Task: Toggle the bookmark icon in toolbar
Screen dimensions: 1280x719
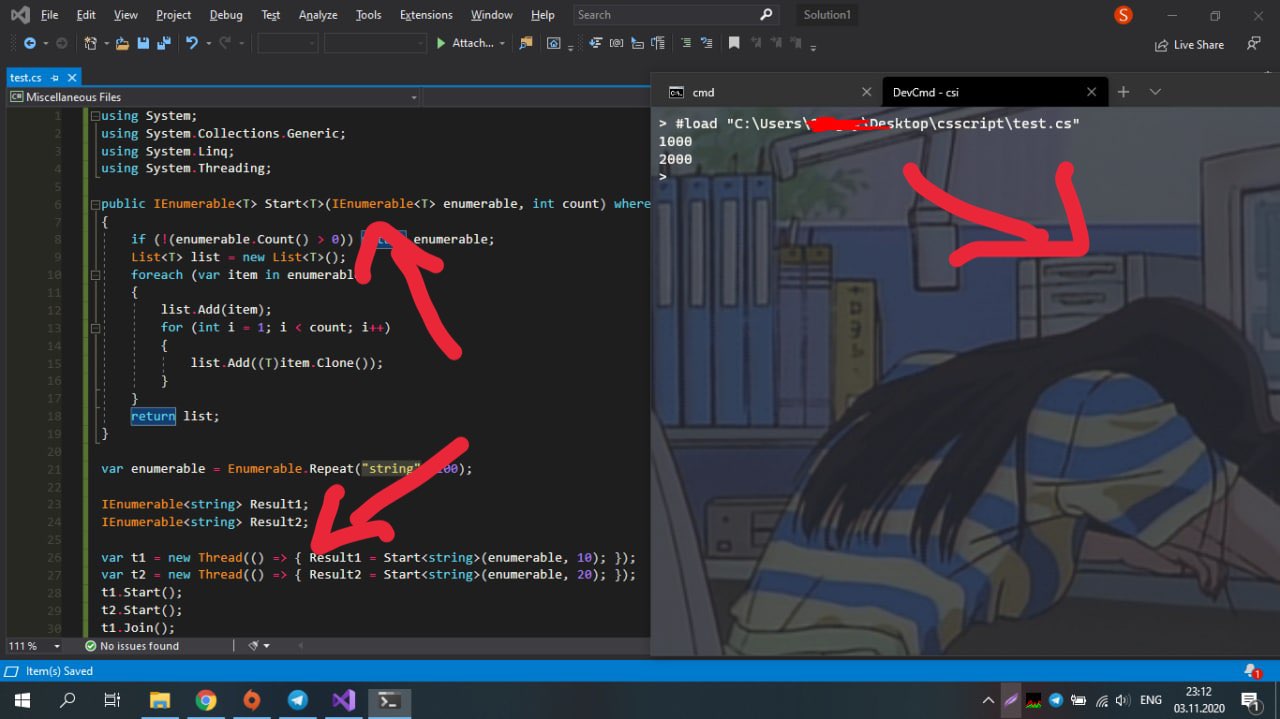Action: tap(734, 43)
